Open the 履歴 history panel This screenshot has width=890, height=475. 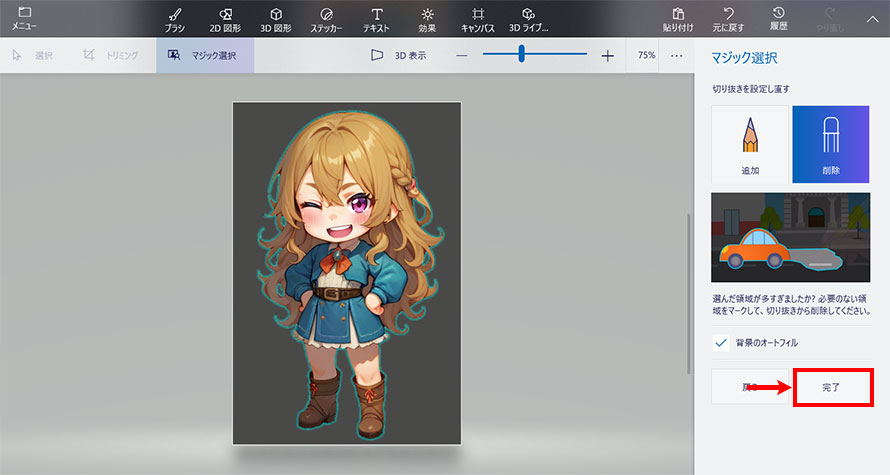(779, 19)
